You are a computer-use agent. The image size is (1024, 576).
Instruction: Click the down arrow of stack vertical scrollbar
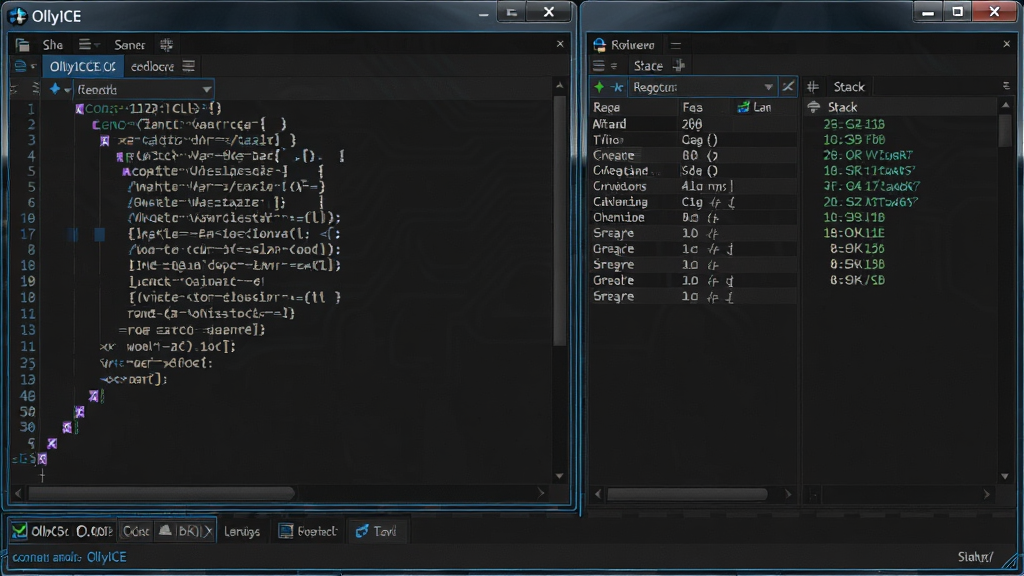[1005, 476]
